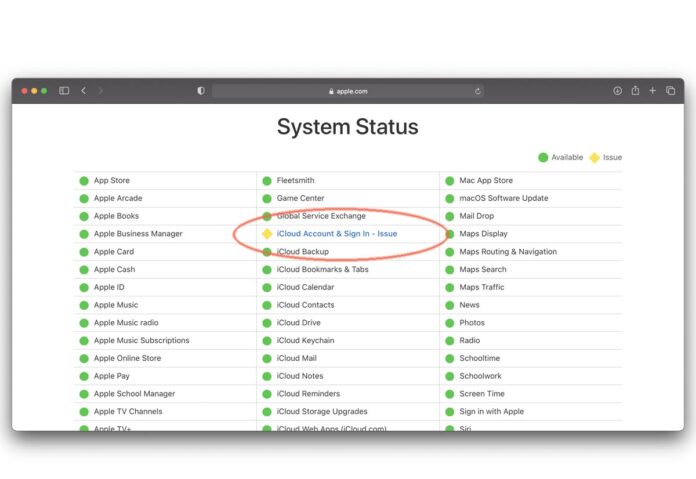Open iCloud Account & Sign In - Issue link
696x479 pixels.
coord(337,234)
